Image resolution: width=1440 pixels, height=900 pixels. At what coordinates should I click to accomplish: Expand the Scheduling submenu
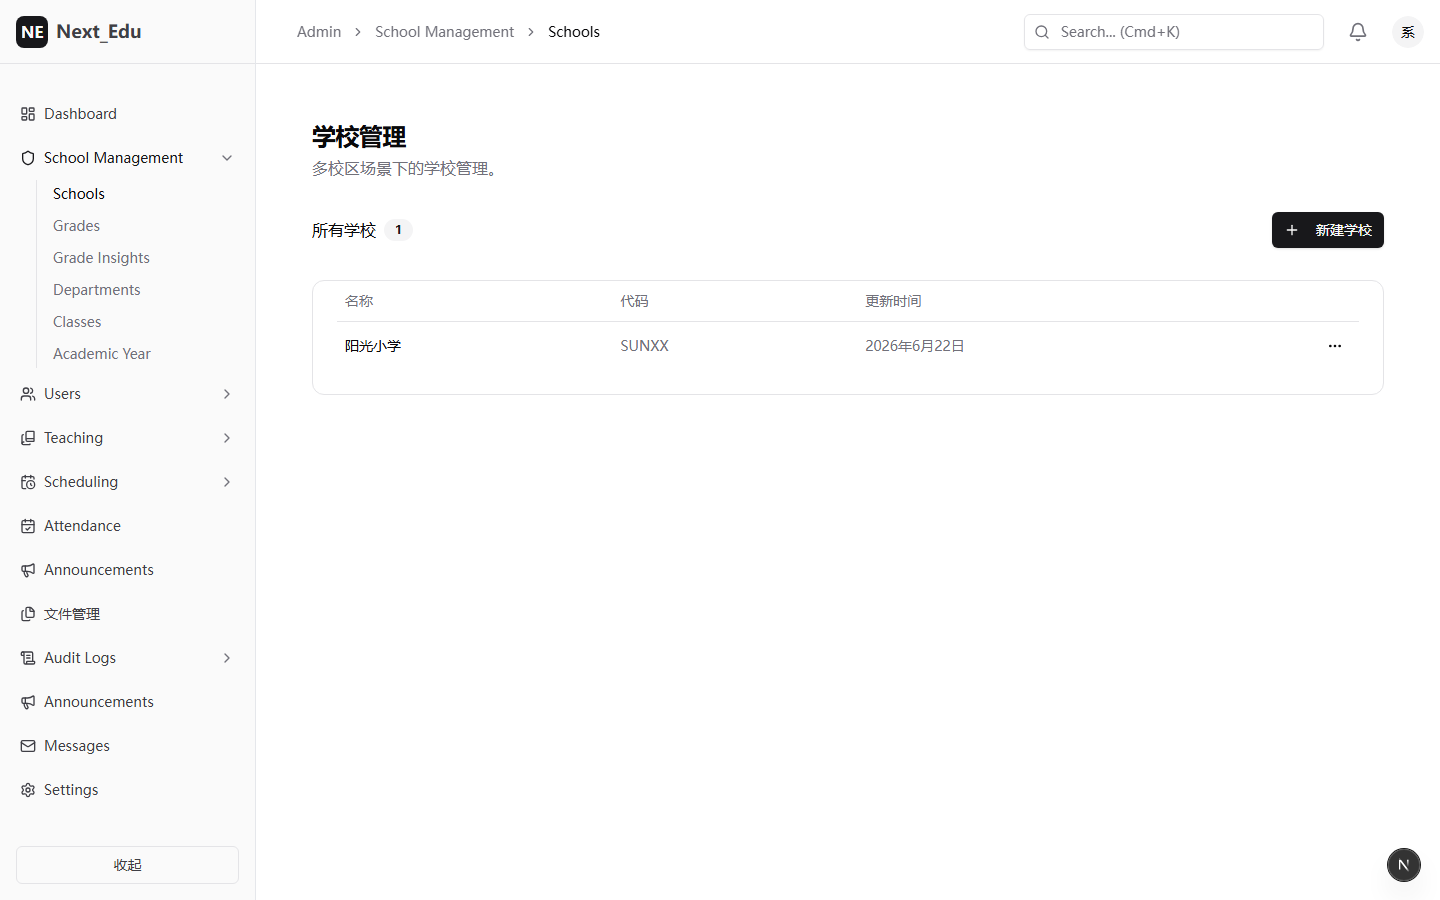click(227, 482)
